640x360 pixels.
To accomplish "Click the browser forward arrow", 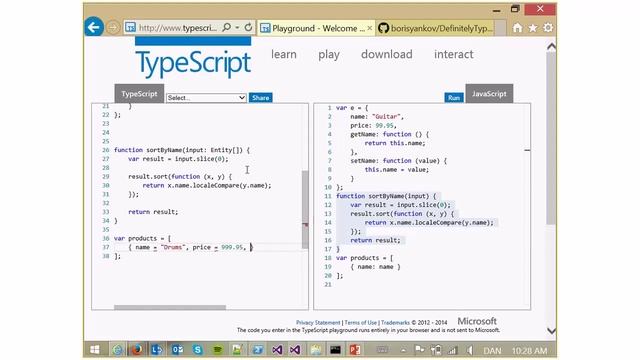I will [x=113, y=28].
